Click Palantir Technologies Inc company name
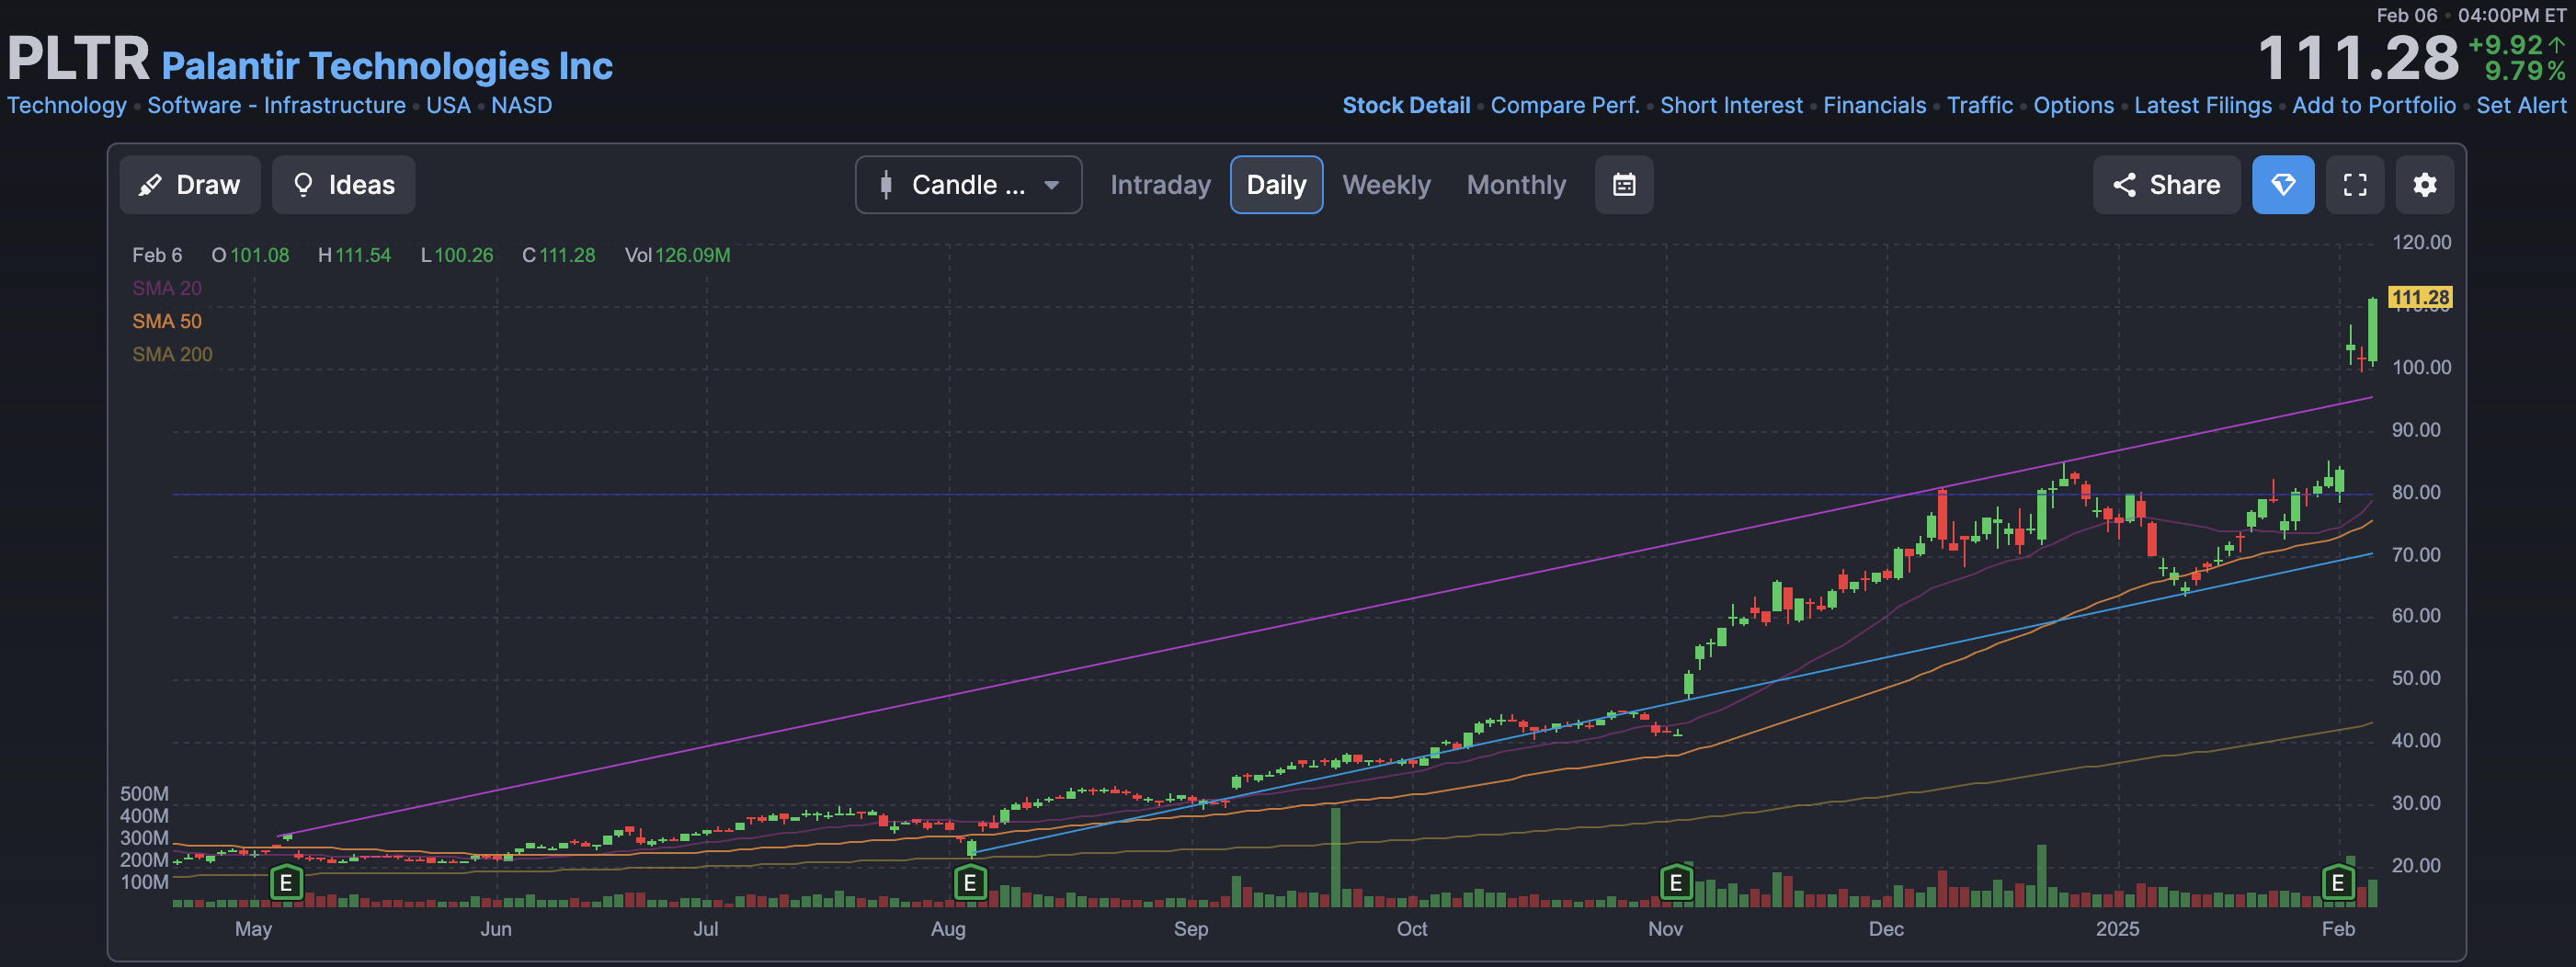This screenshot has width=2576, height=967. (387, 66)
